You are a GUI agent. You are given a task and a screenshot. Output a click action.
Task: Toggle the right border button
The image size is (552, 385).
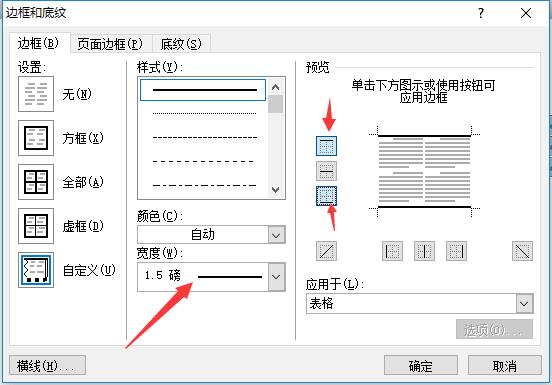click(456, 251)
